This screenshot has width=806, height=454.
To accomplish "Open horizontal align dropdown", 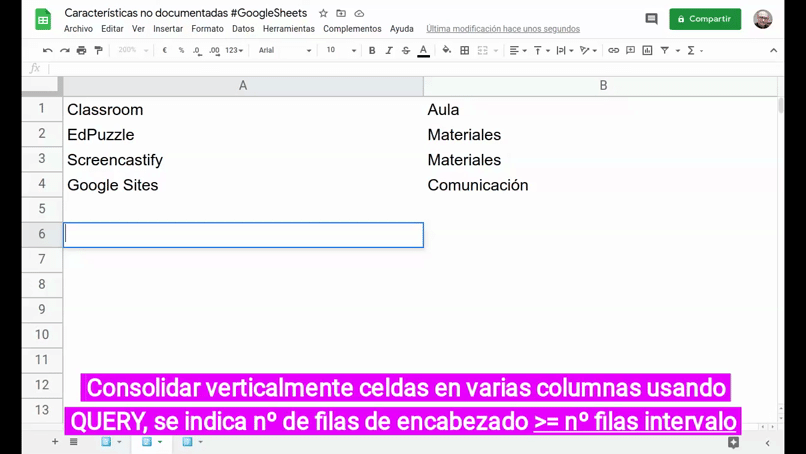I will coord(517,50).
